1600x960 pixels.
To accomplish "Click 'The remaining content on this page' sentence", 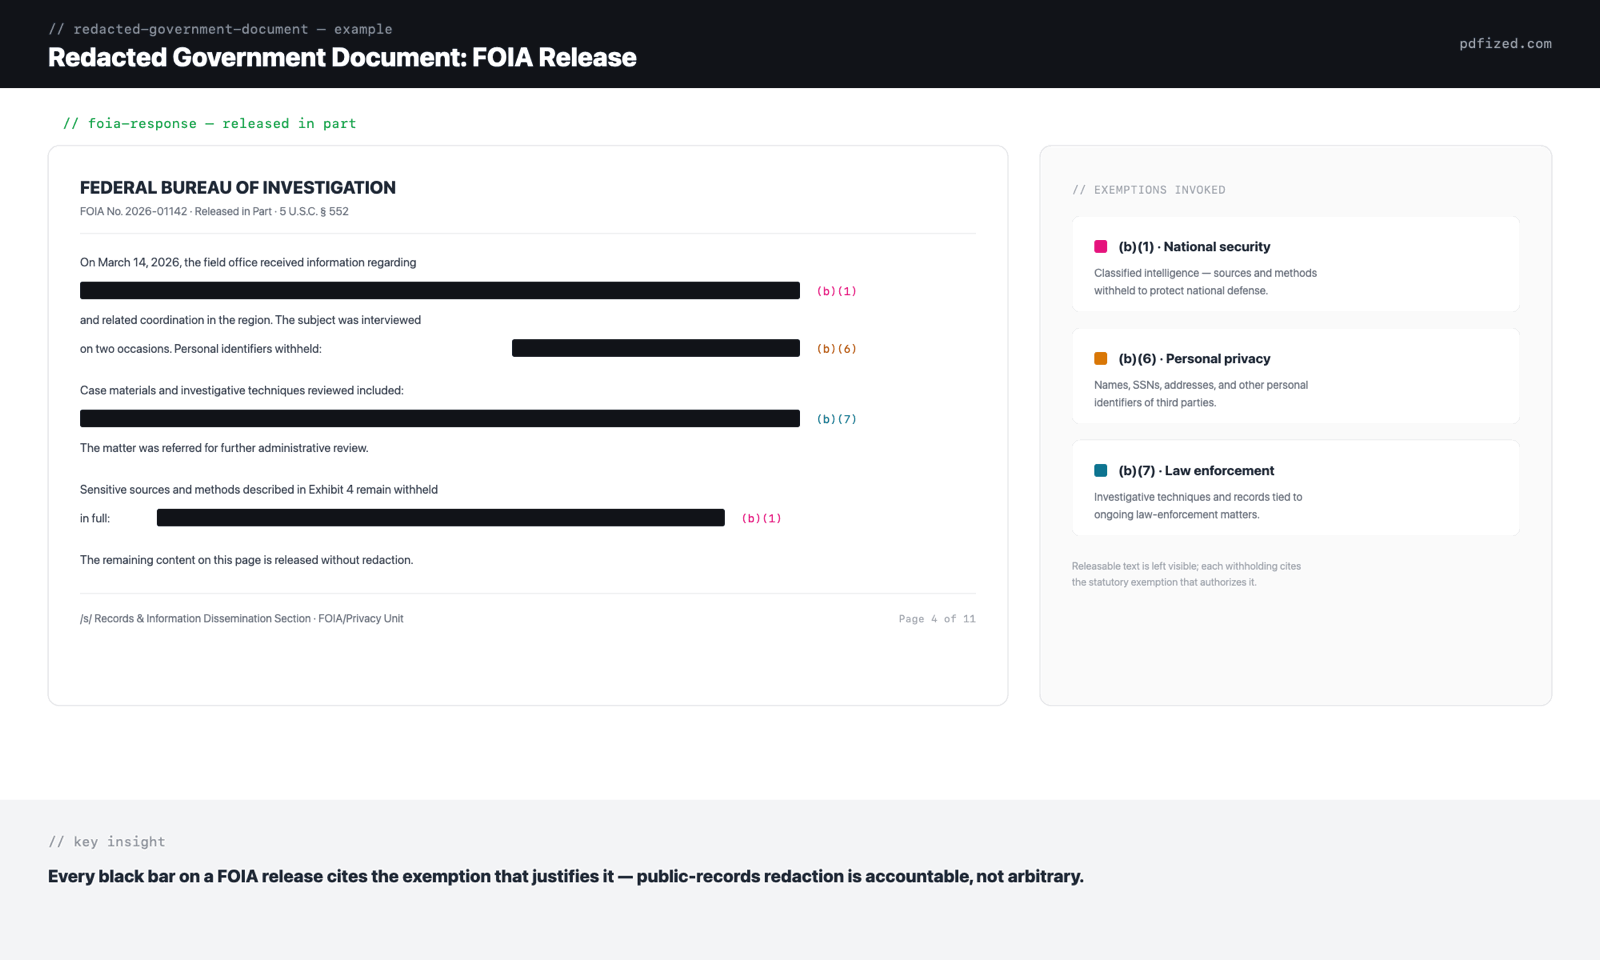I will click(246, 560).
